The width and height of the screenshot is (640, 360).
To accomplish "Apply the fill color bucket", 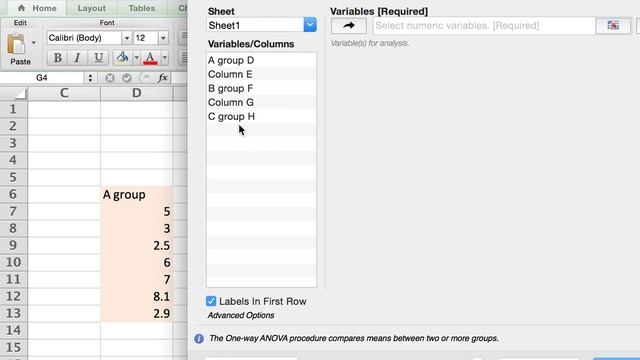I will tap(122, 58).
